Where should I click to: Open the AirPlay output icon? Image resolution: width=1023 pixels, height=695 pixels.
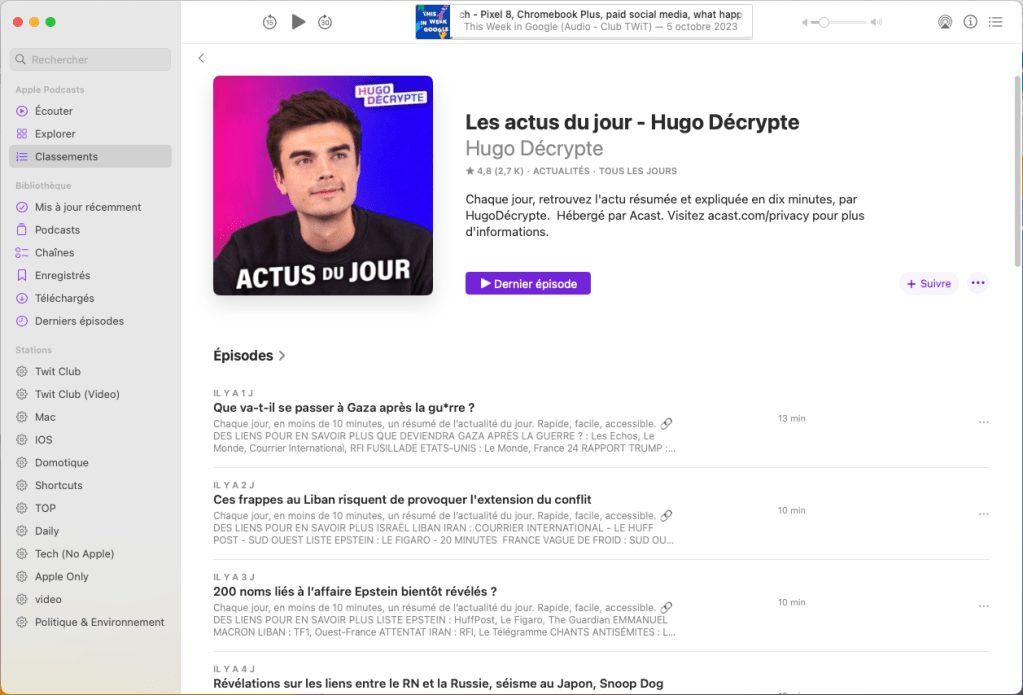[x=945, y=22]
